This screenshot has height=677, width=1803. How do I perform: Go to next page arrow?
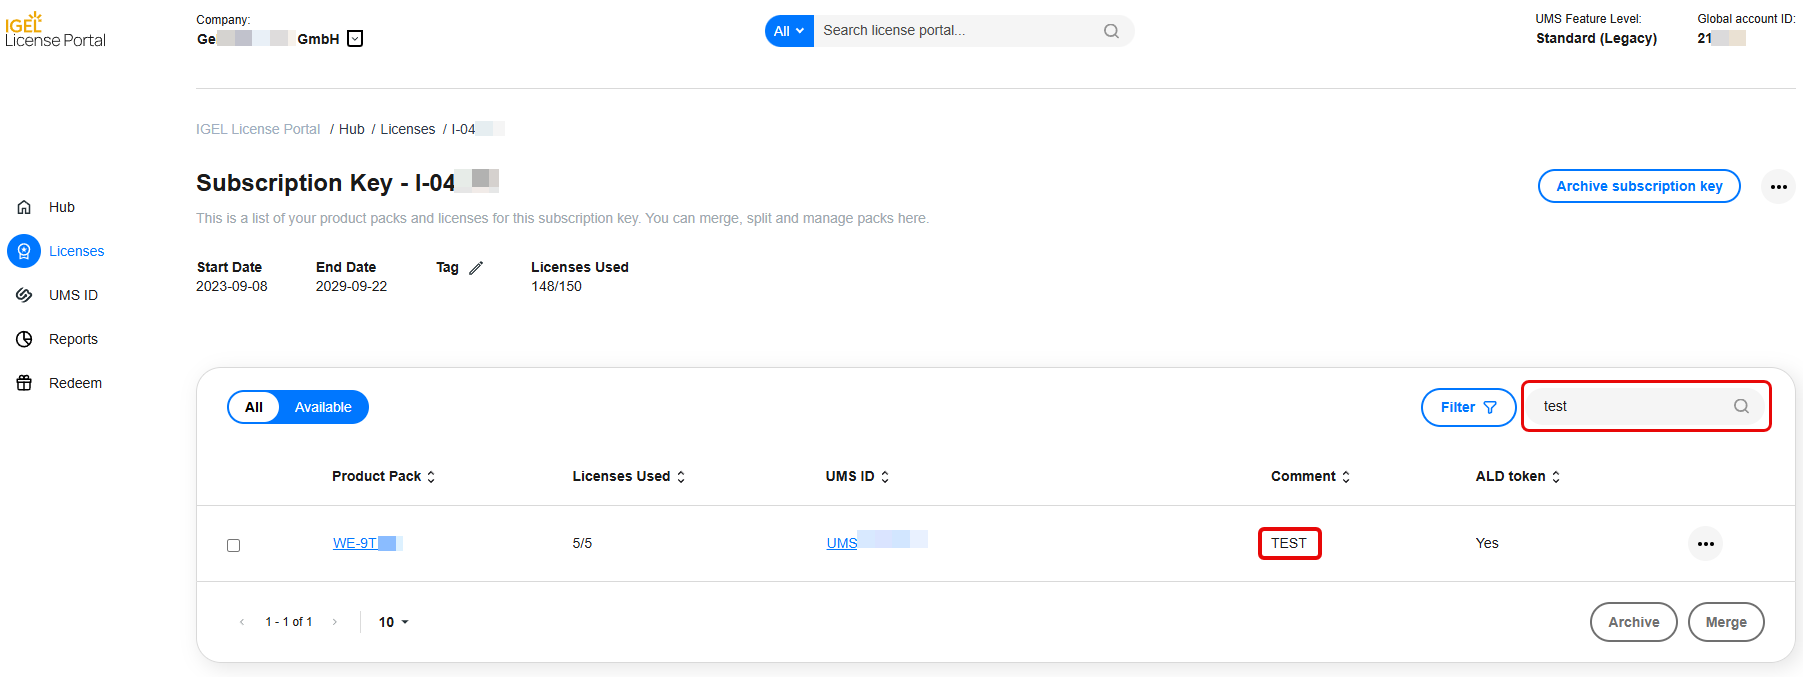(x=334, y=622)
